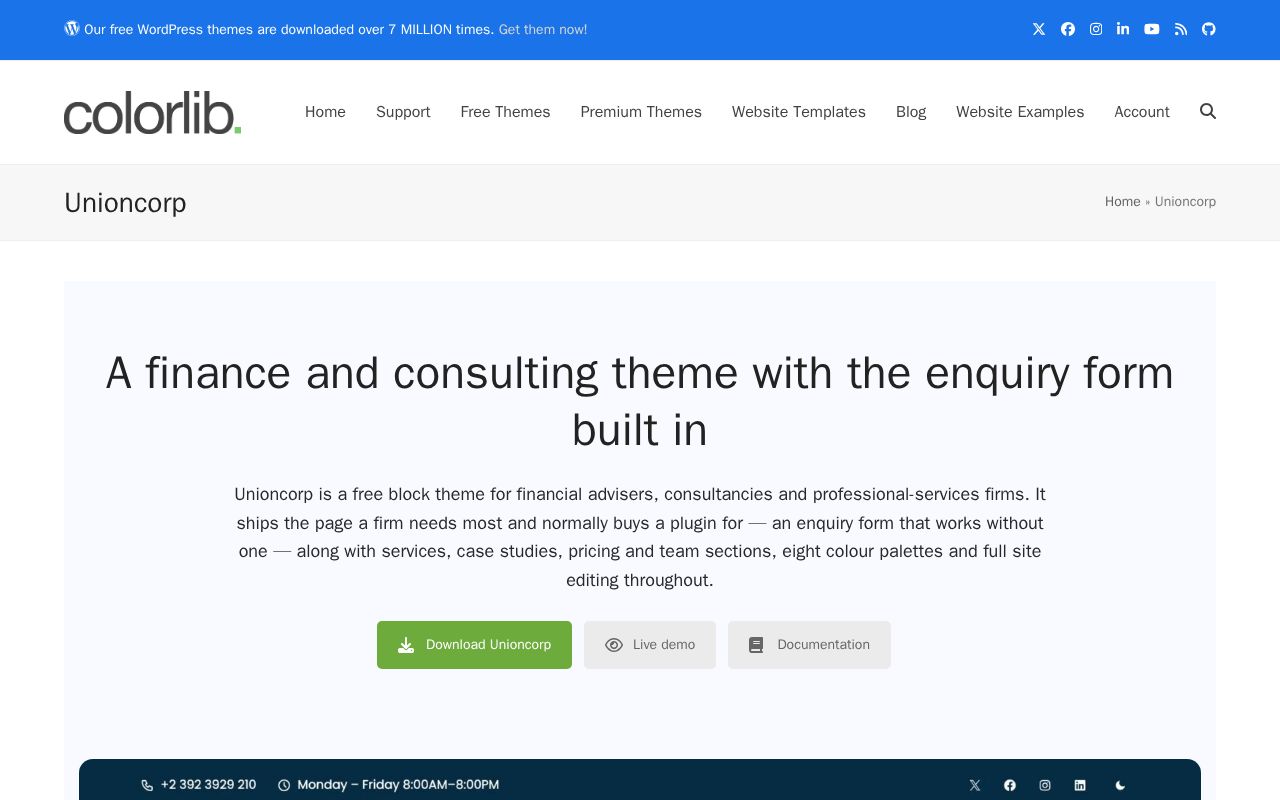Open Colorlib's GitHub icon
The height and width of the screenshot is (800, 1280).
(1209, 29)
